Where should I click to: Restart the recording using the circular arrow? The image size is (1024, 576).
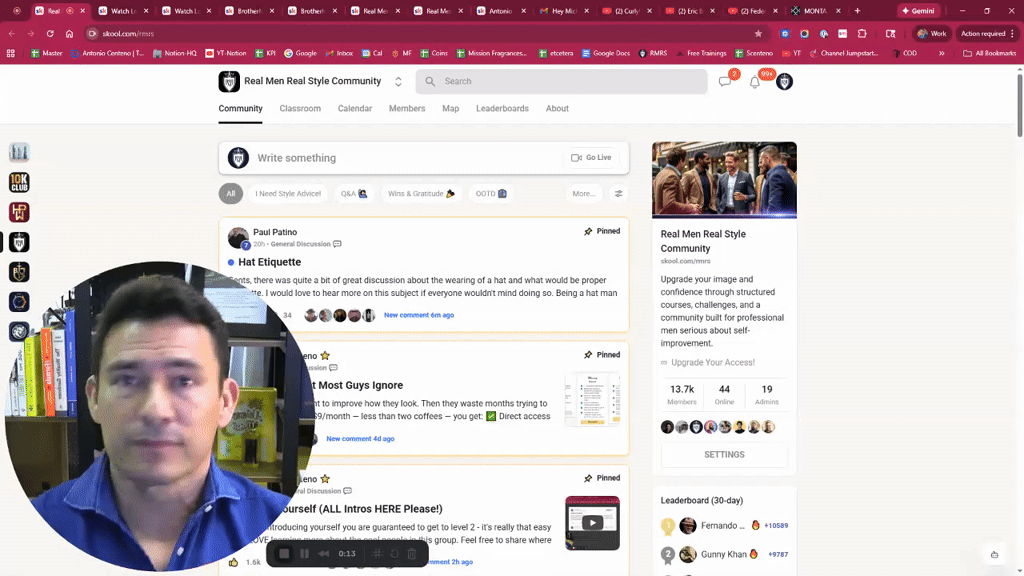[394, 553]
